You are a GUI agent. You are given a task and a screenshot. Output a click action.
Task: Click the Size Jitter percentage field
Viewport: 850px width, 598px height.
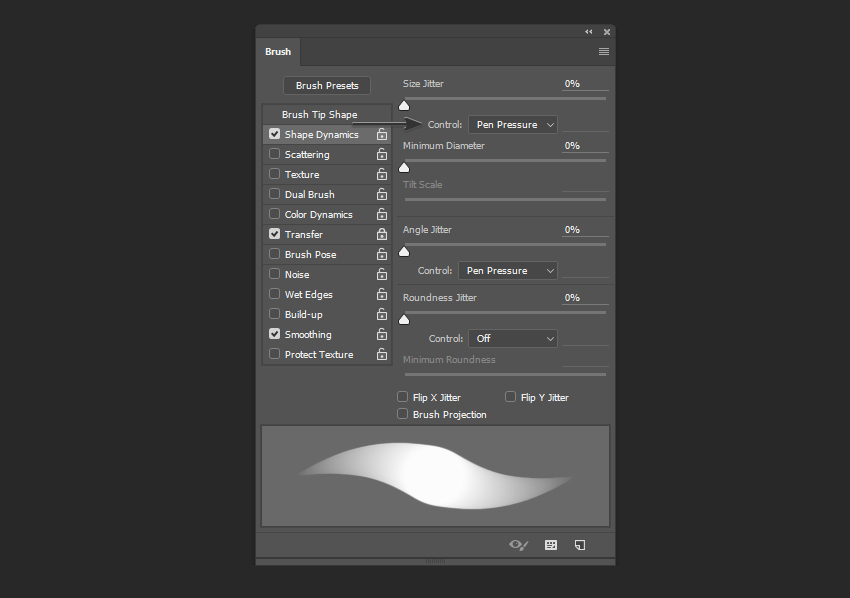(585, 84)
